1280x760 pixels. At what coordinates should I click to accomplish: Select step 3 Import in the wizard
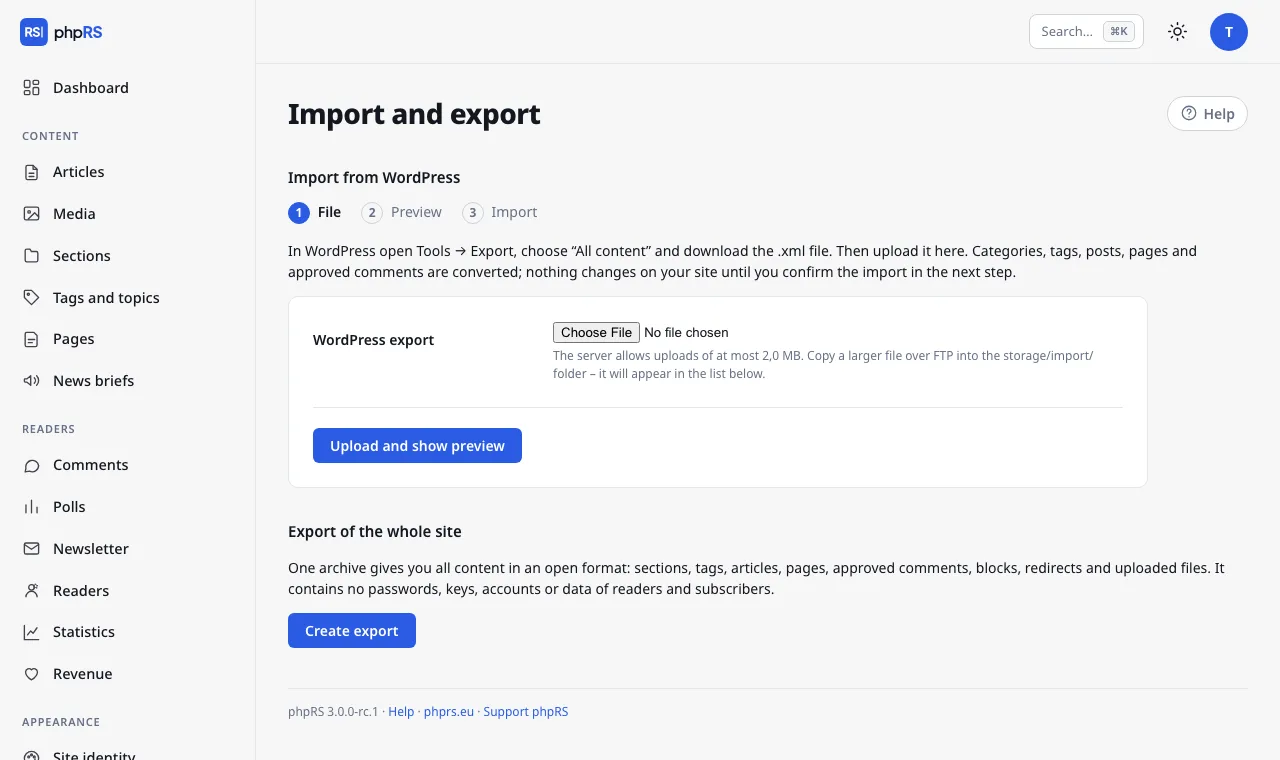[500, 212]
